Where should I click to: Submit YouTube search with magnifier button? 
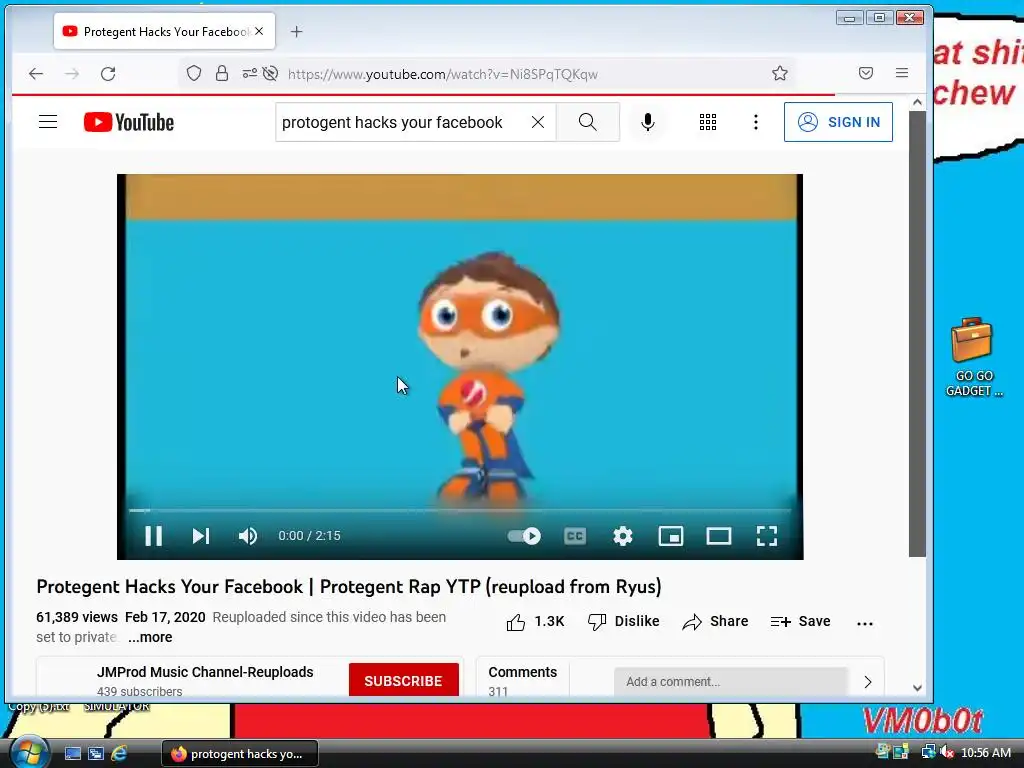(588, 122)
